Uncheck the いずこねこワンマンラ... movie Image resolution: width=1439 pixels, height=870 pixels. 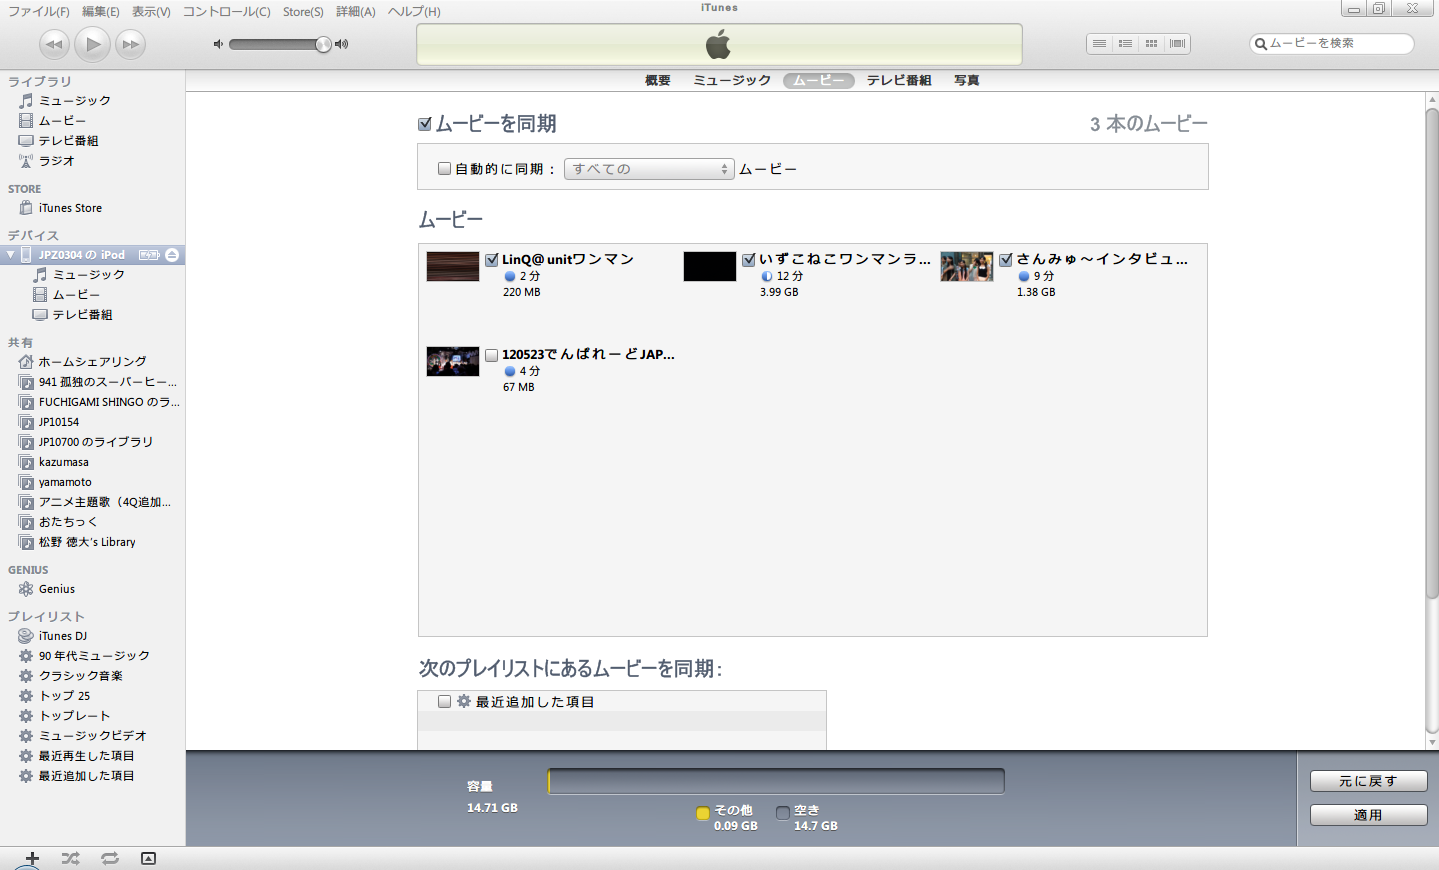[x=749, y=259]
